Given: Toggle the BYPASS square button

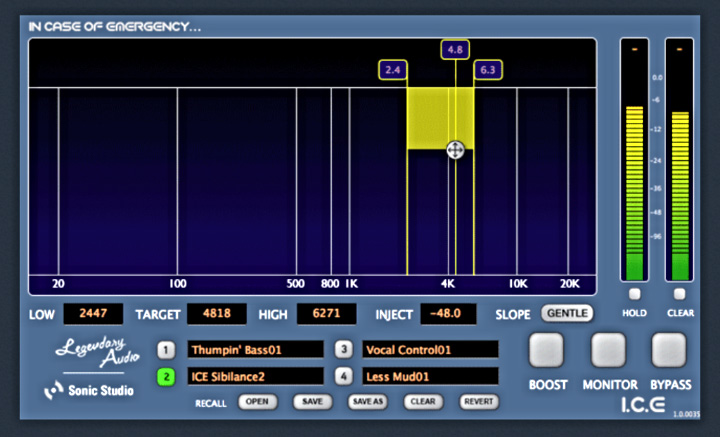Looking at the screenshot, I should pos(669,350).
